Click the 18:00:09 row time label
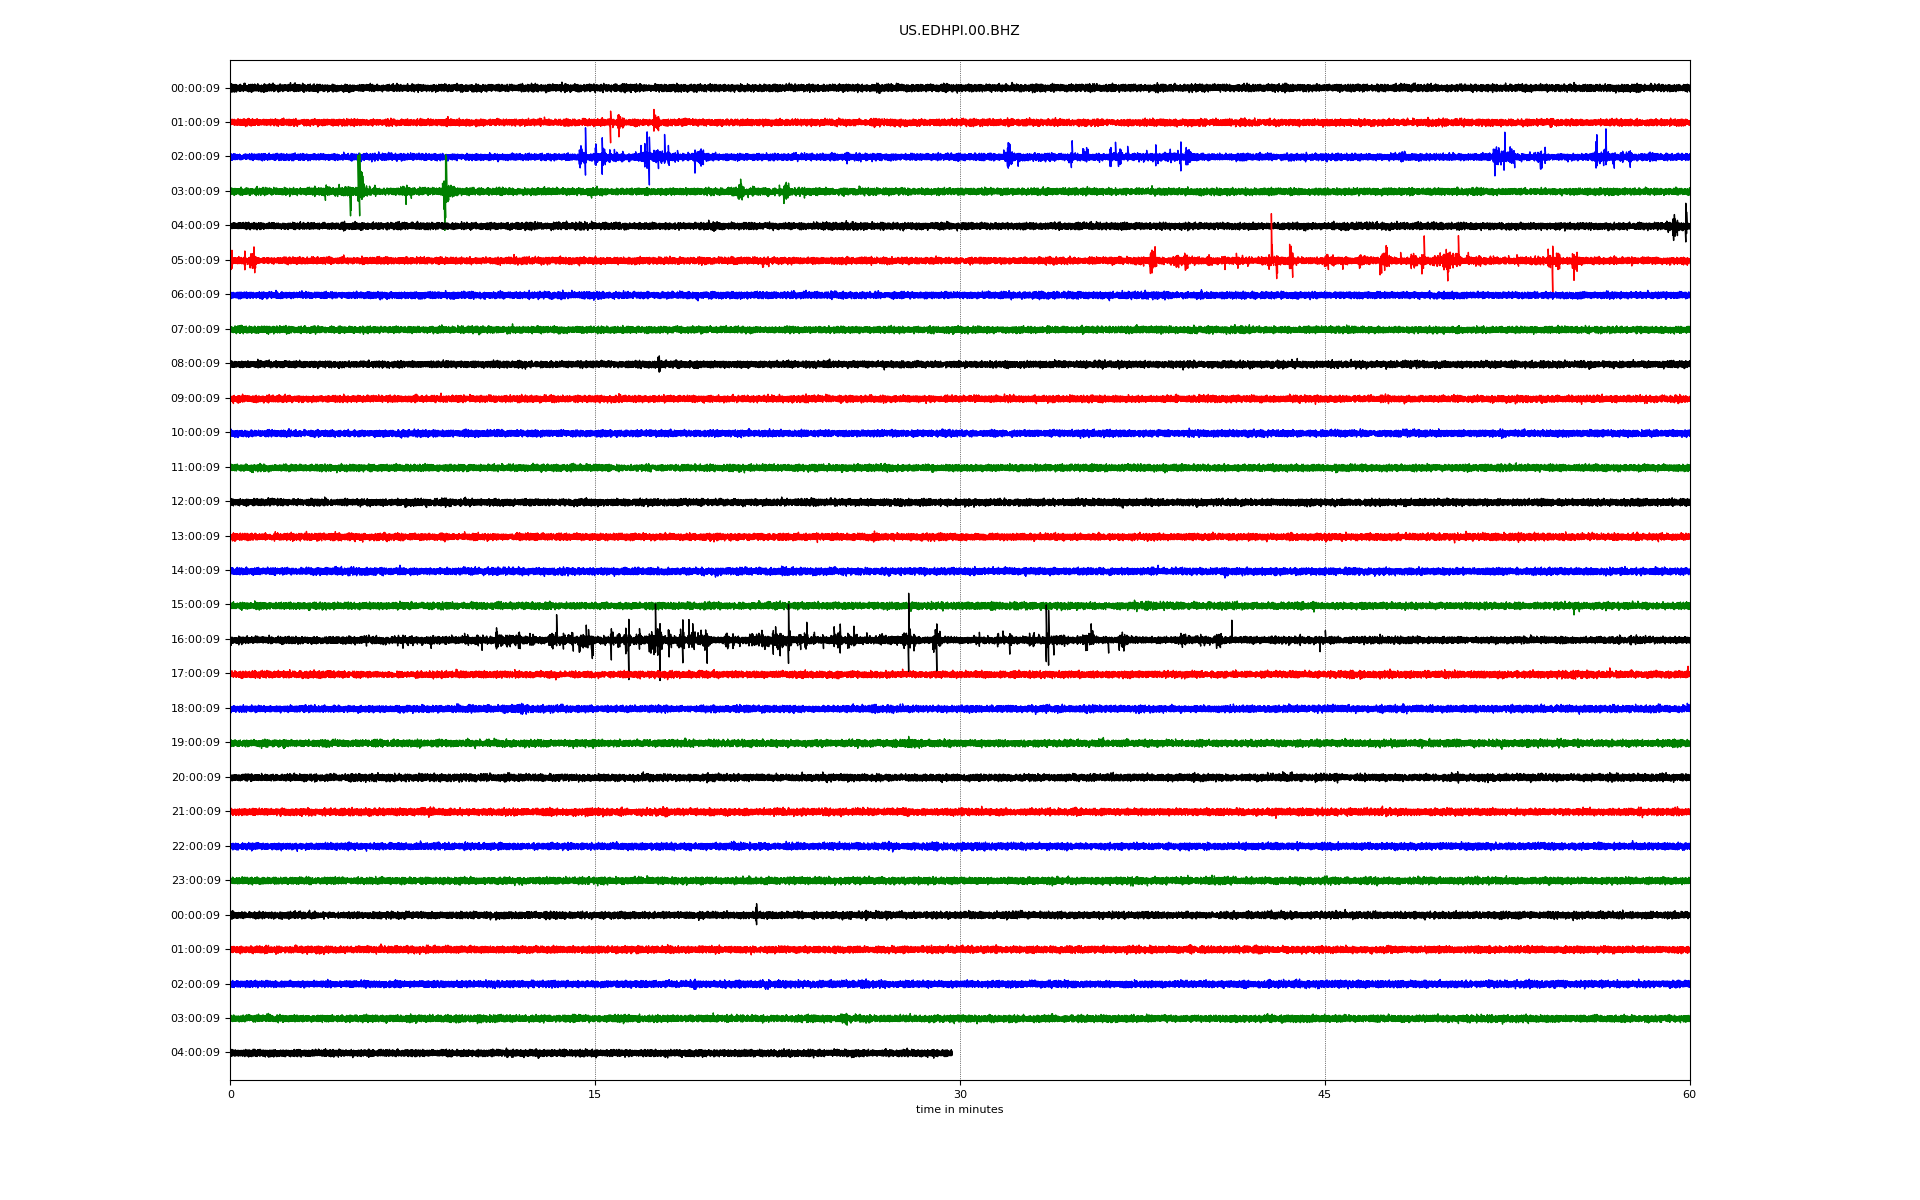Screen dimensions: 1920x1200 [x=195, y=708]
